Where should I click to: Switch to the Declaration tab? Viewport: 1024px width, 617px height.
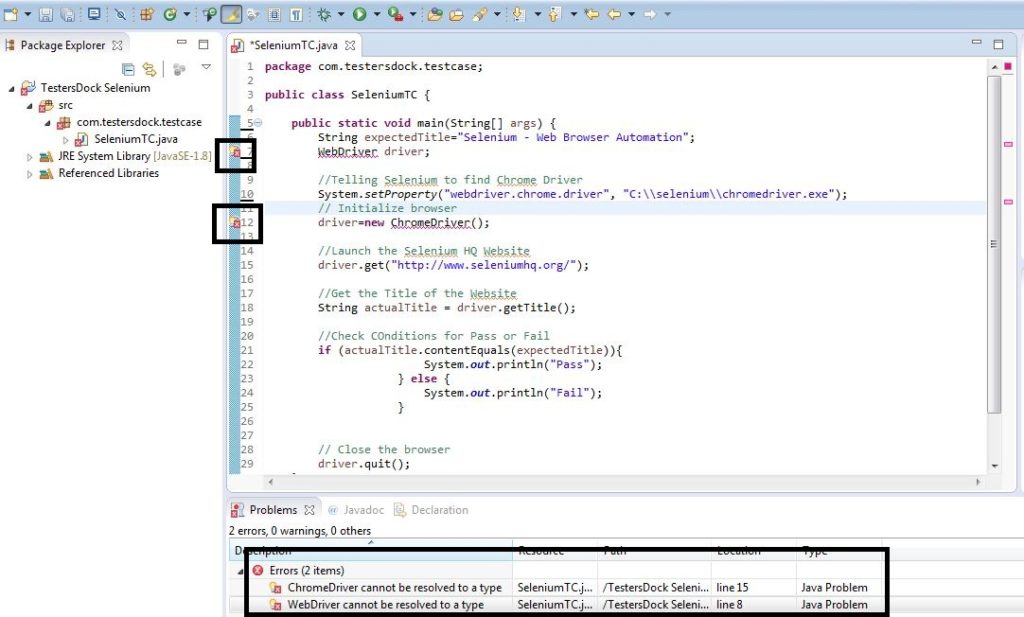[438, 510]
